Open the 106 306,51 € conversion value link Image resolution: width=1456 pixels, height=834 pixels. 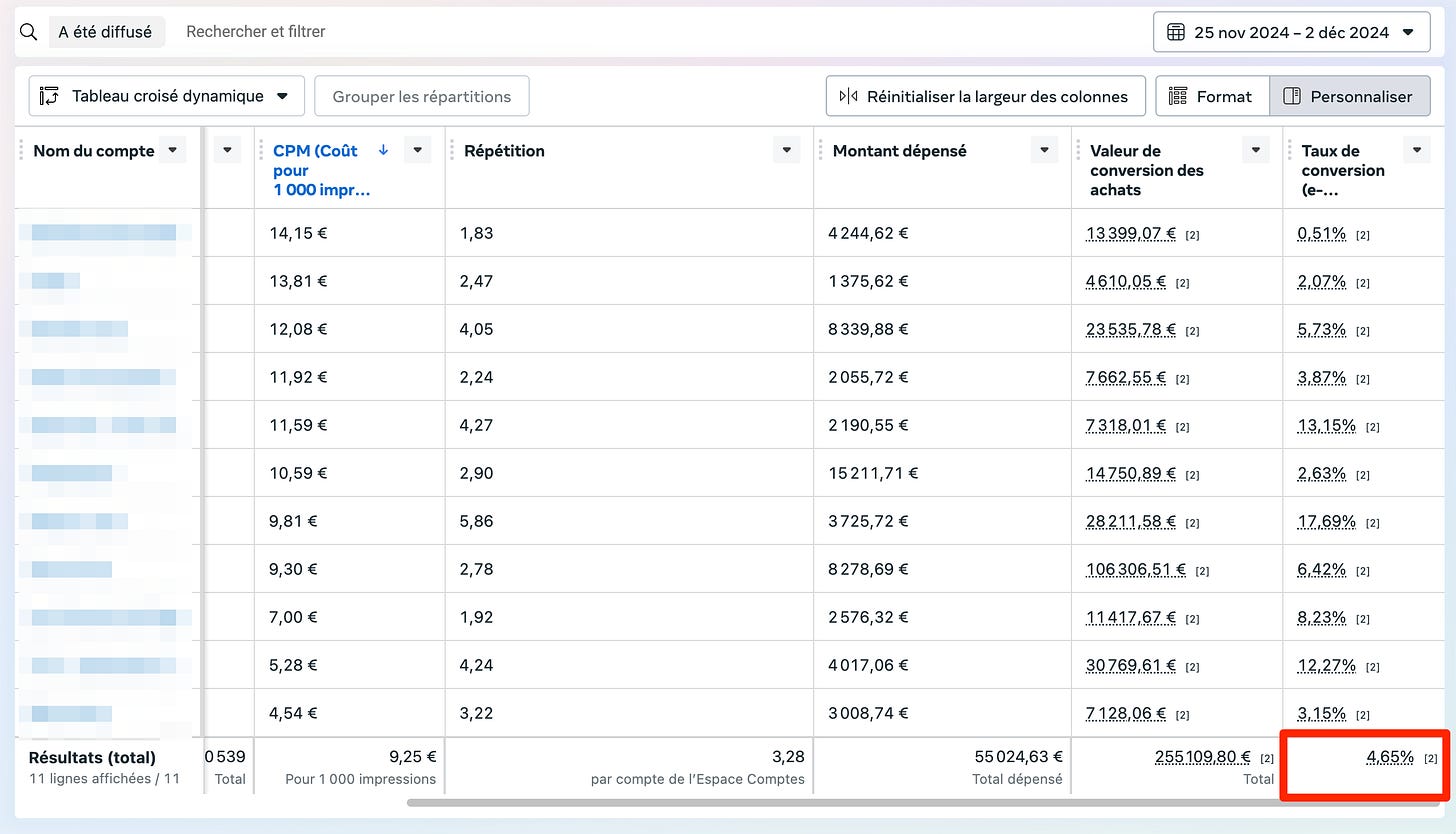tap(1136, 569)
